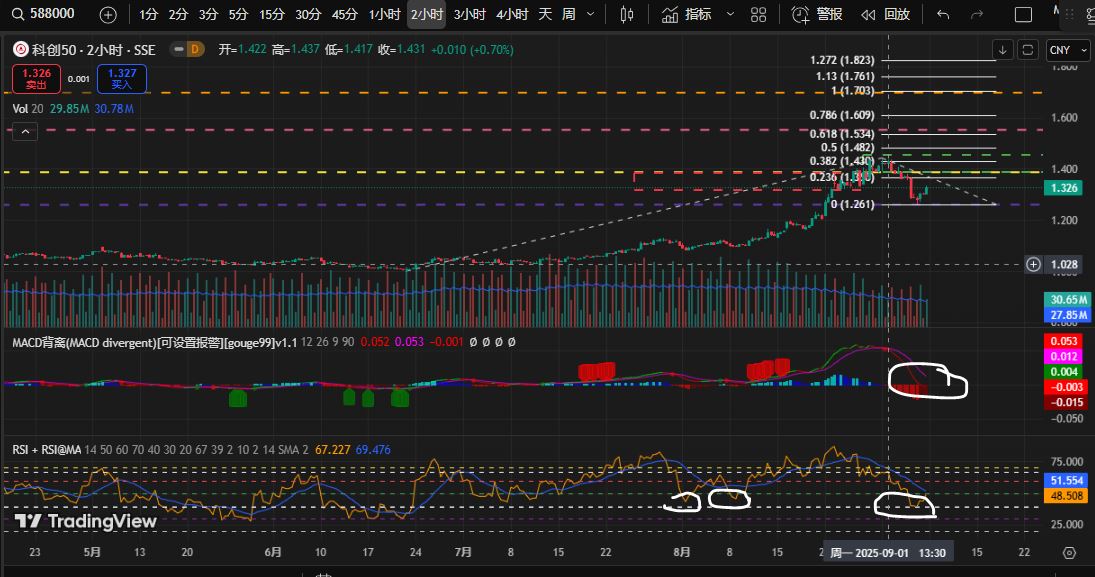The image size is (1095, 577).
Task: Toggle the D session indicator switch
Action: (187, 49)
